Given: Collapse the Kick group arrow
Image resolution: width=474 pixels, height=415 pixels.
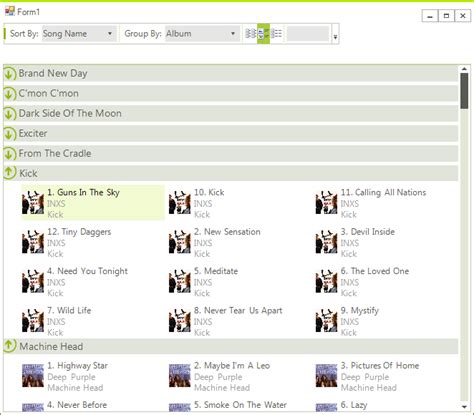Looking at the screenshot, I should point(10,173).
